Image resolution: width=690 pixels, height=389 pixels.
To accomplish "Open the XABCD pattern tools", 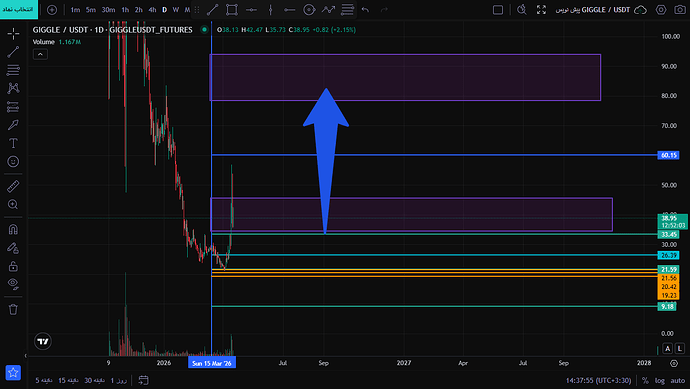I will pos(13,88).
